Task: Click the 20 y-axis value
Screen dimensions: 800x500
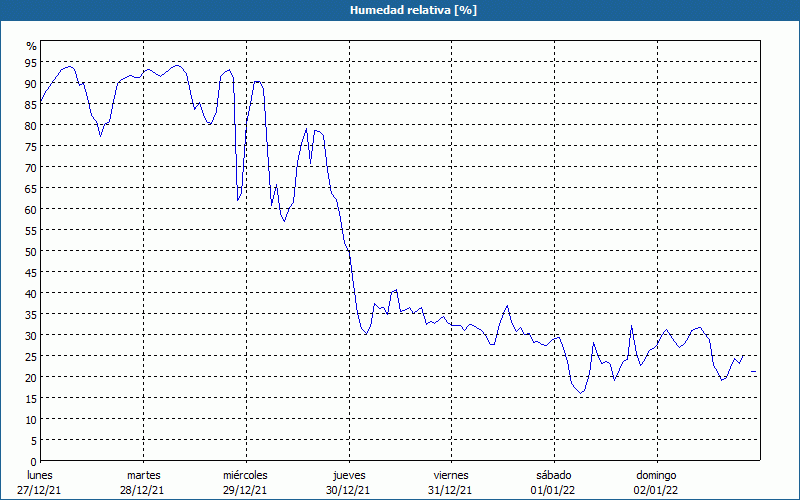Action: tap(31, 378)
